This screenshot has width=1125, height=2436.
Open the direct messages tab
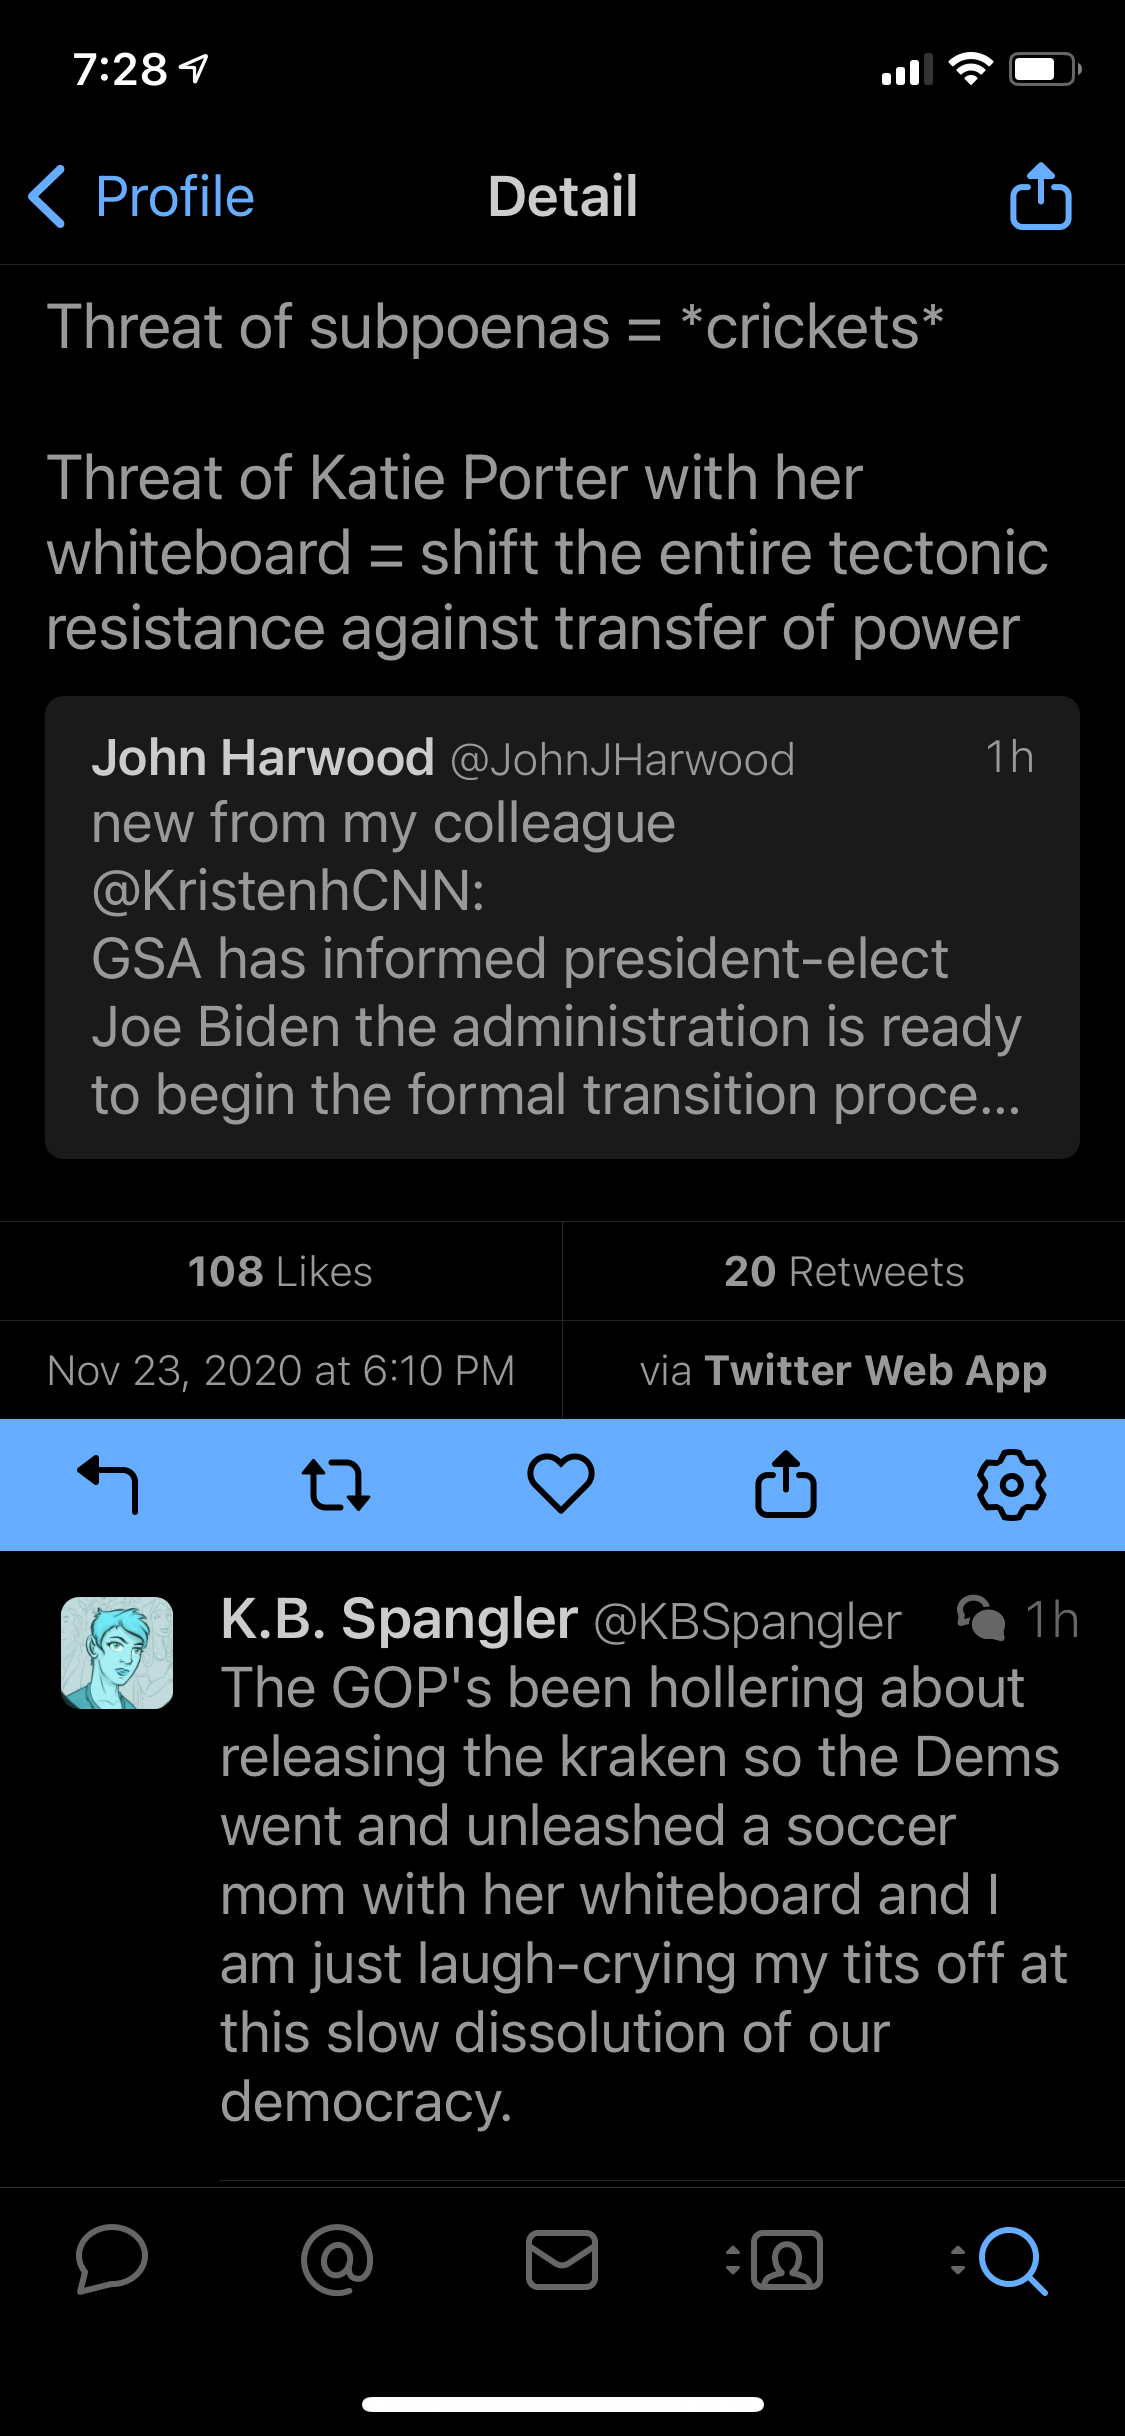tap(562, 2259)
